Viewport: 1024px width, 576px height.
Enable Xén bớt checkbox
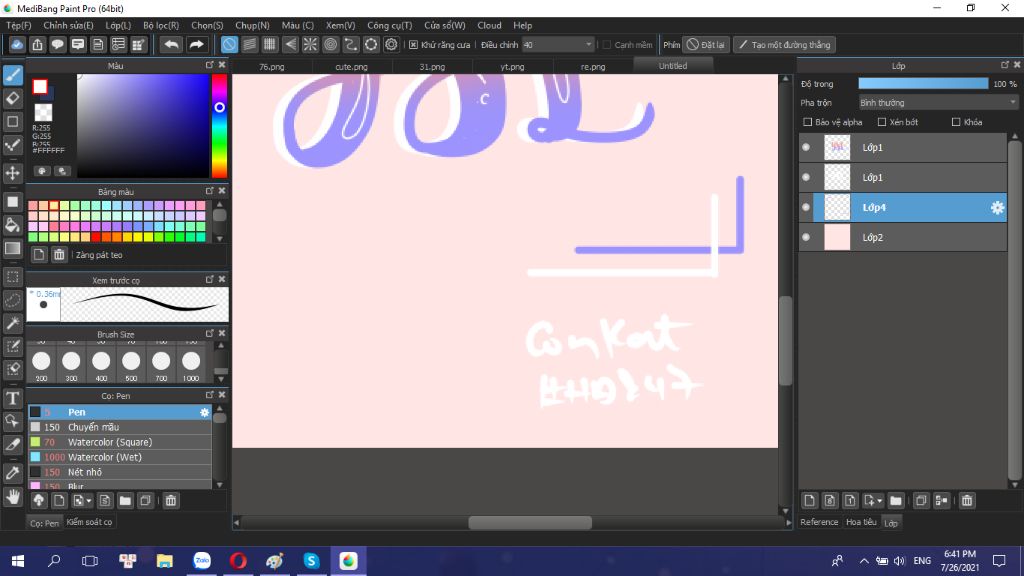[882, 122]
